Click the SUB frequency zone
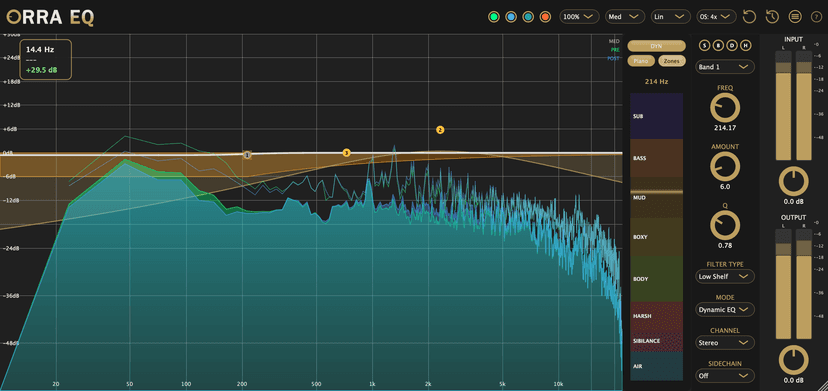Viewport: 828px width, 391px height. [x=656, y=116]
